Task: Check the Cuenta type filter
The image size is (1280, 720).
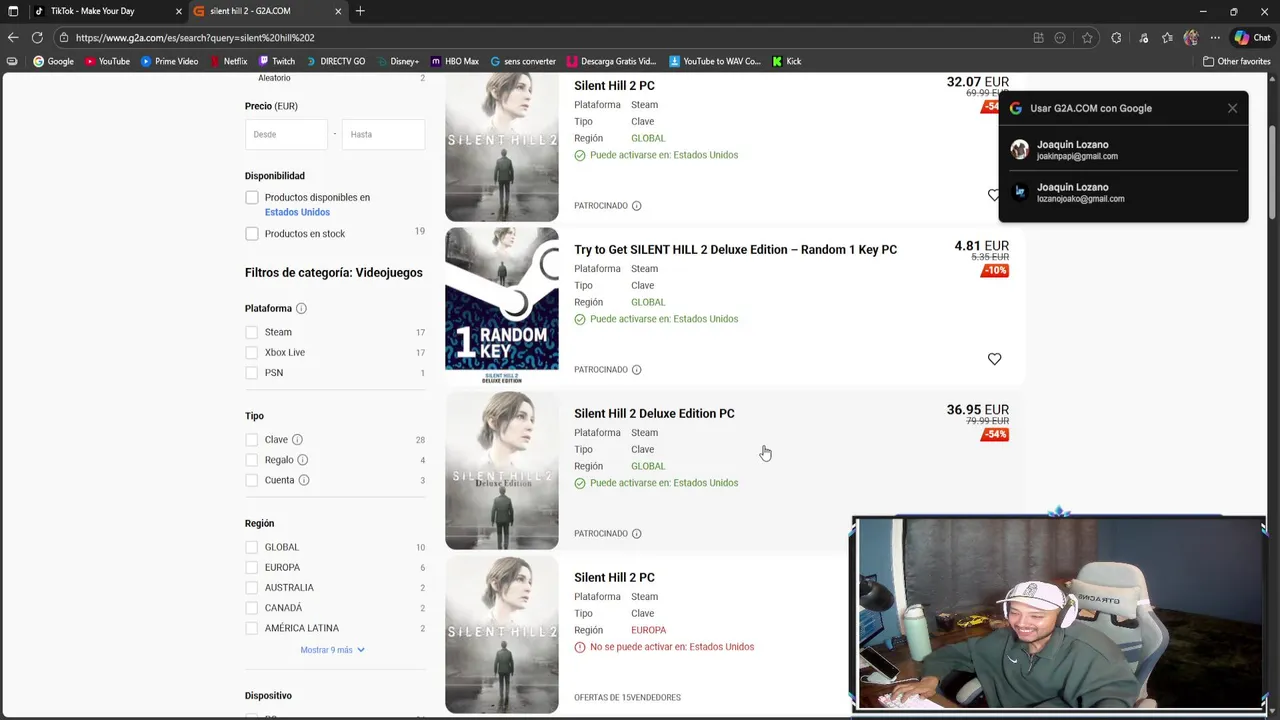Action: click(252, 480)
